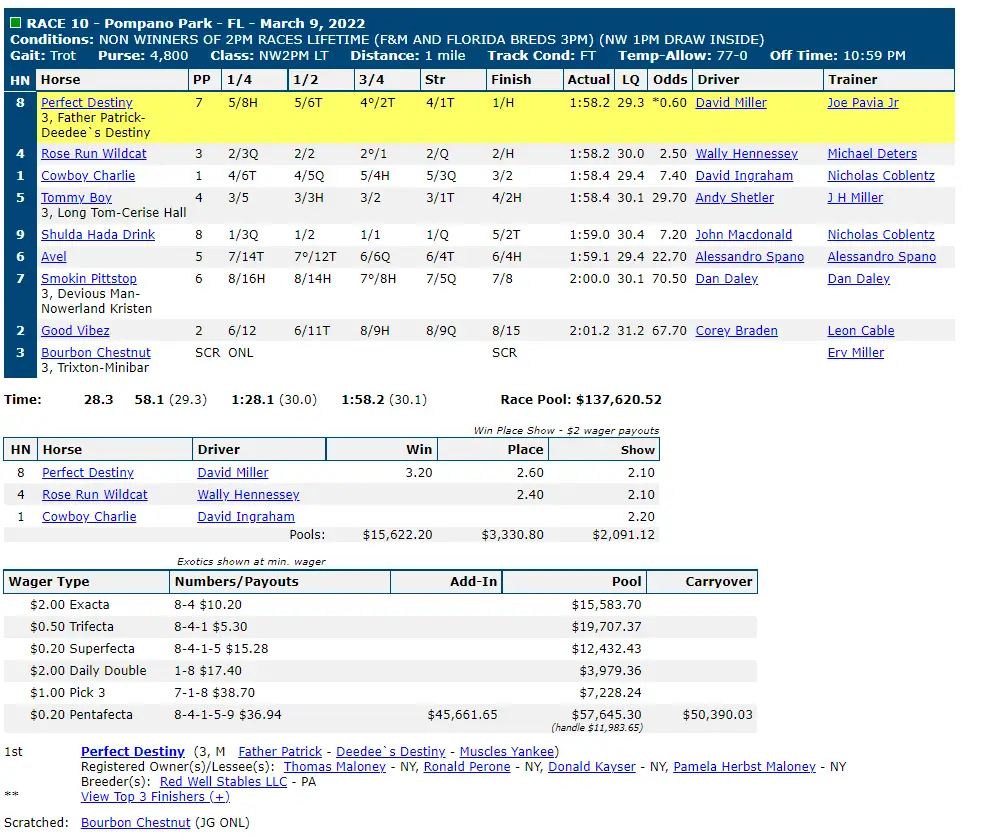This screenshot has width=981, height=837.
Task: Click the Race Pool $137,620.52 text
Action: [x=581, y=400]
